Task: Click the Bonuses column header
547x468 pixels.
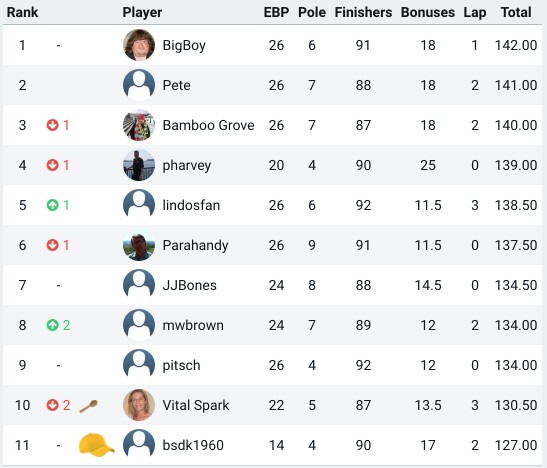Action: click(428, 13)
